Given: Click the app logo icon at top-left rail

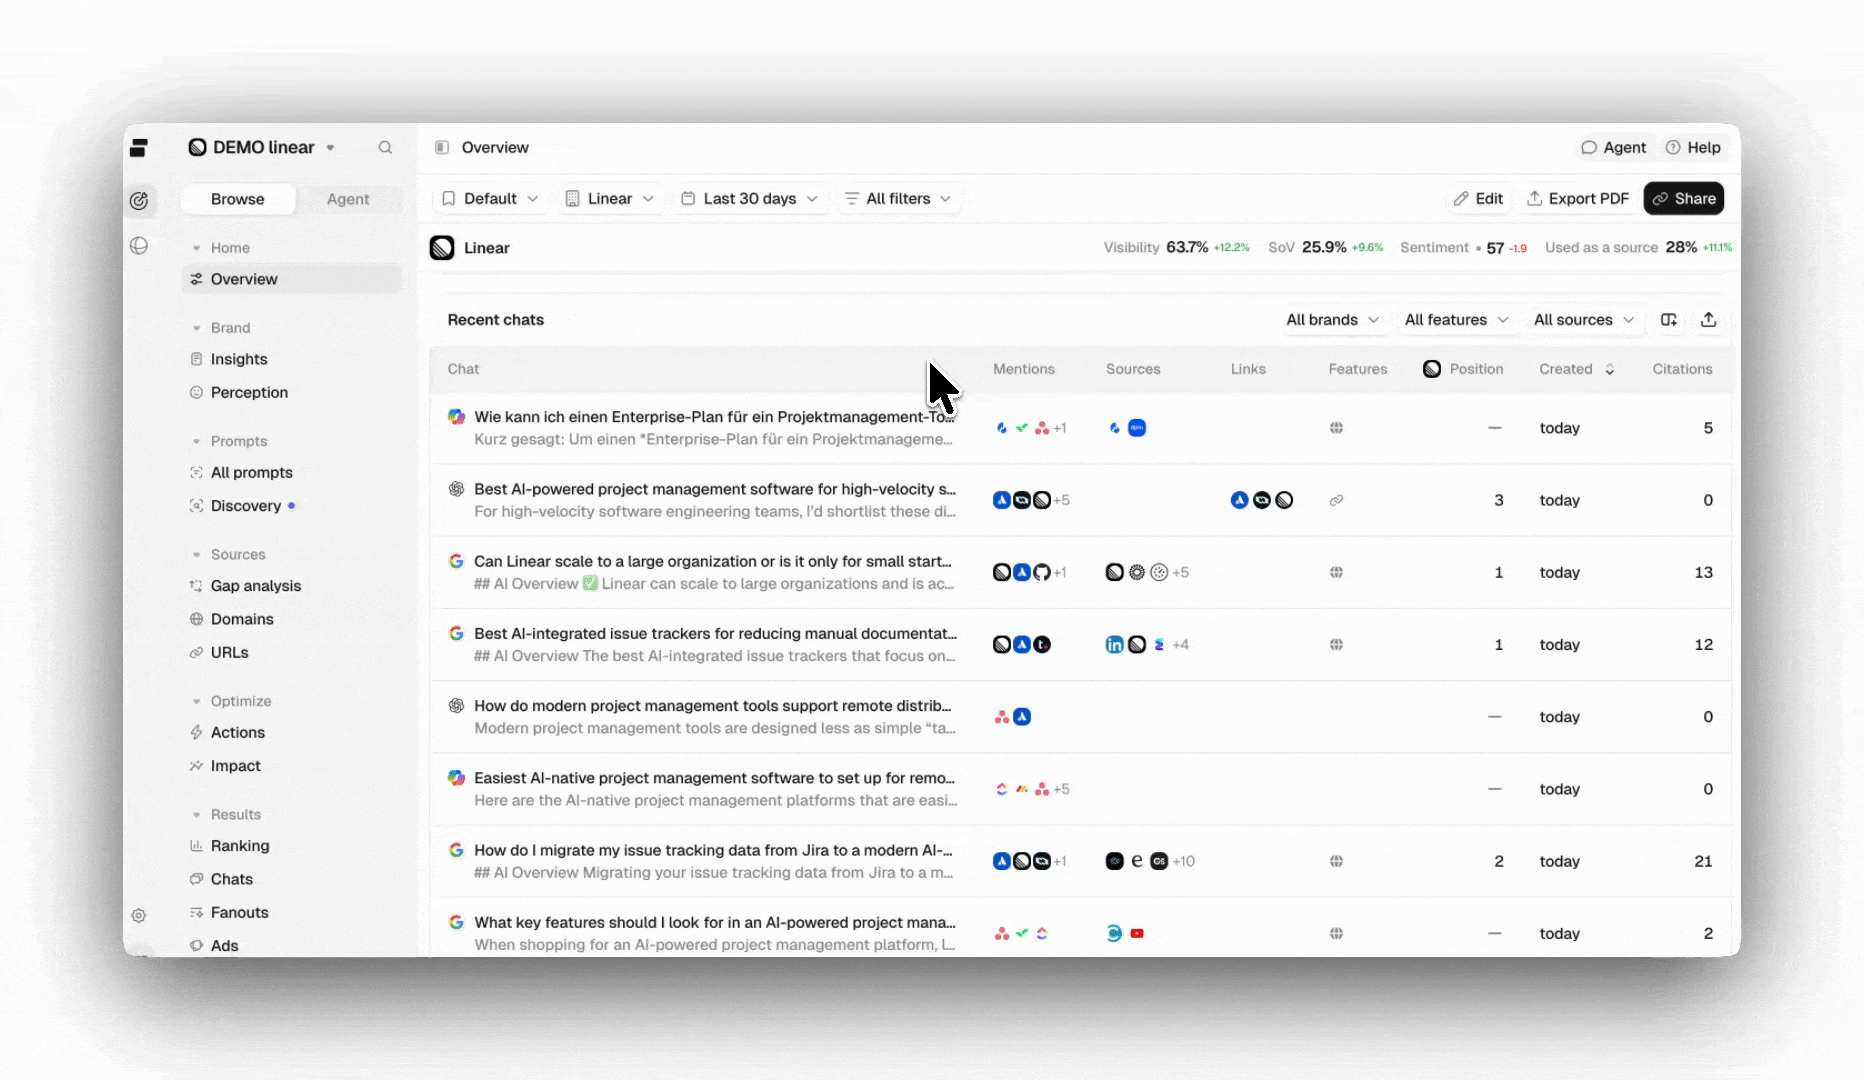Looking at the screenshot, I should pyautogui.click(x=139, y=148).
